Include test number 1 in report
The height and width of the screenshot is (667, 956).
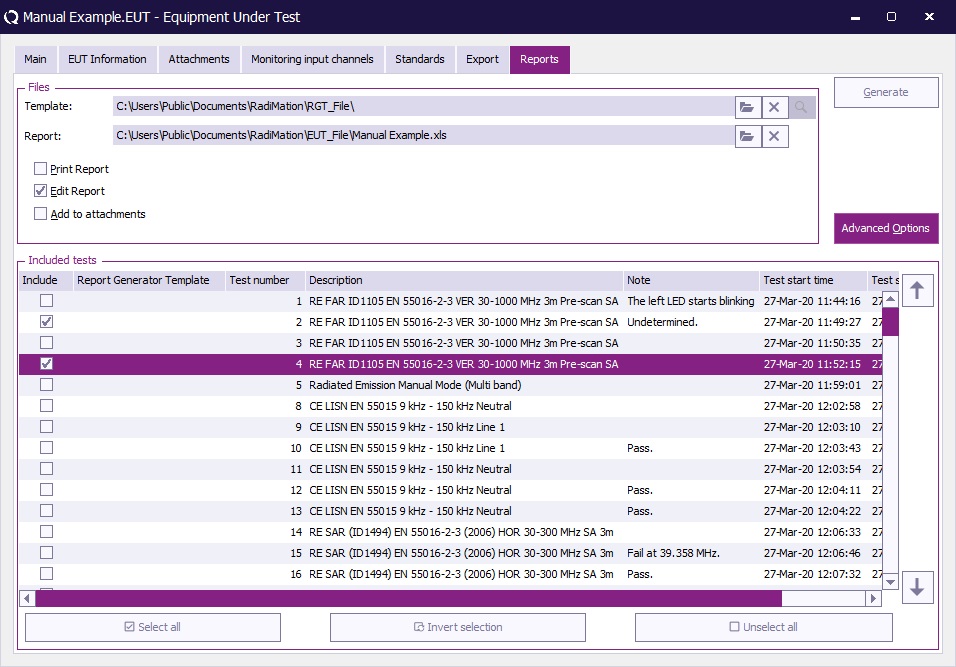pos(46,301)
